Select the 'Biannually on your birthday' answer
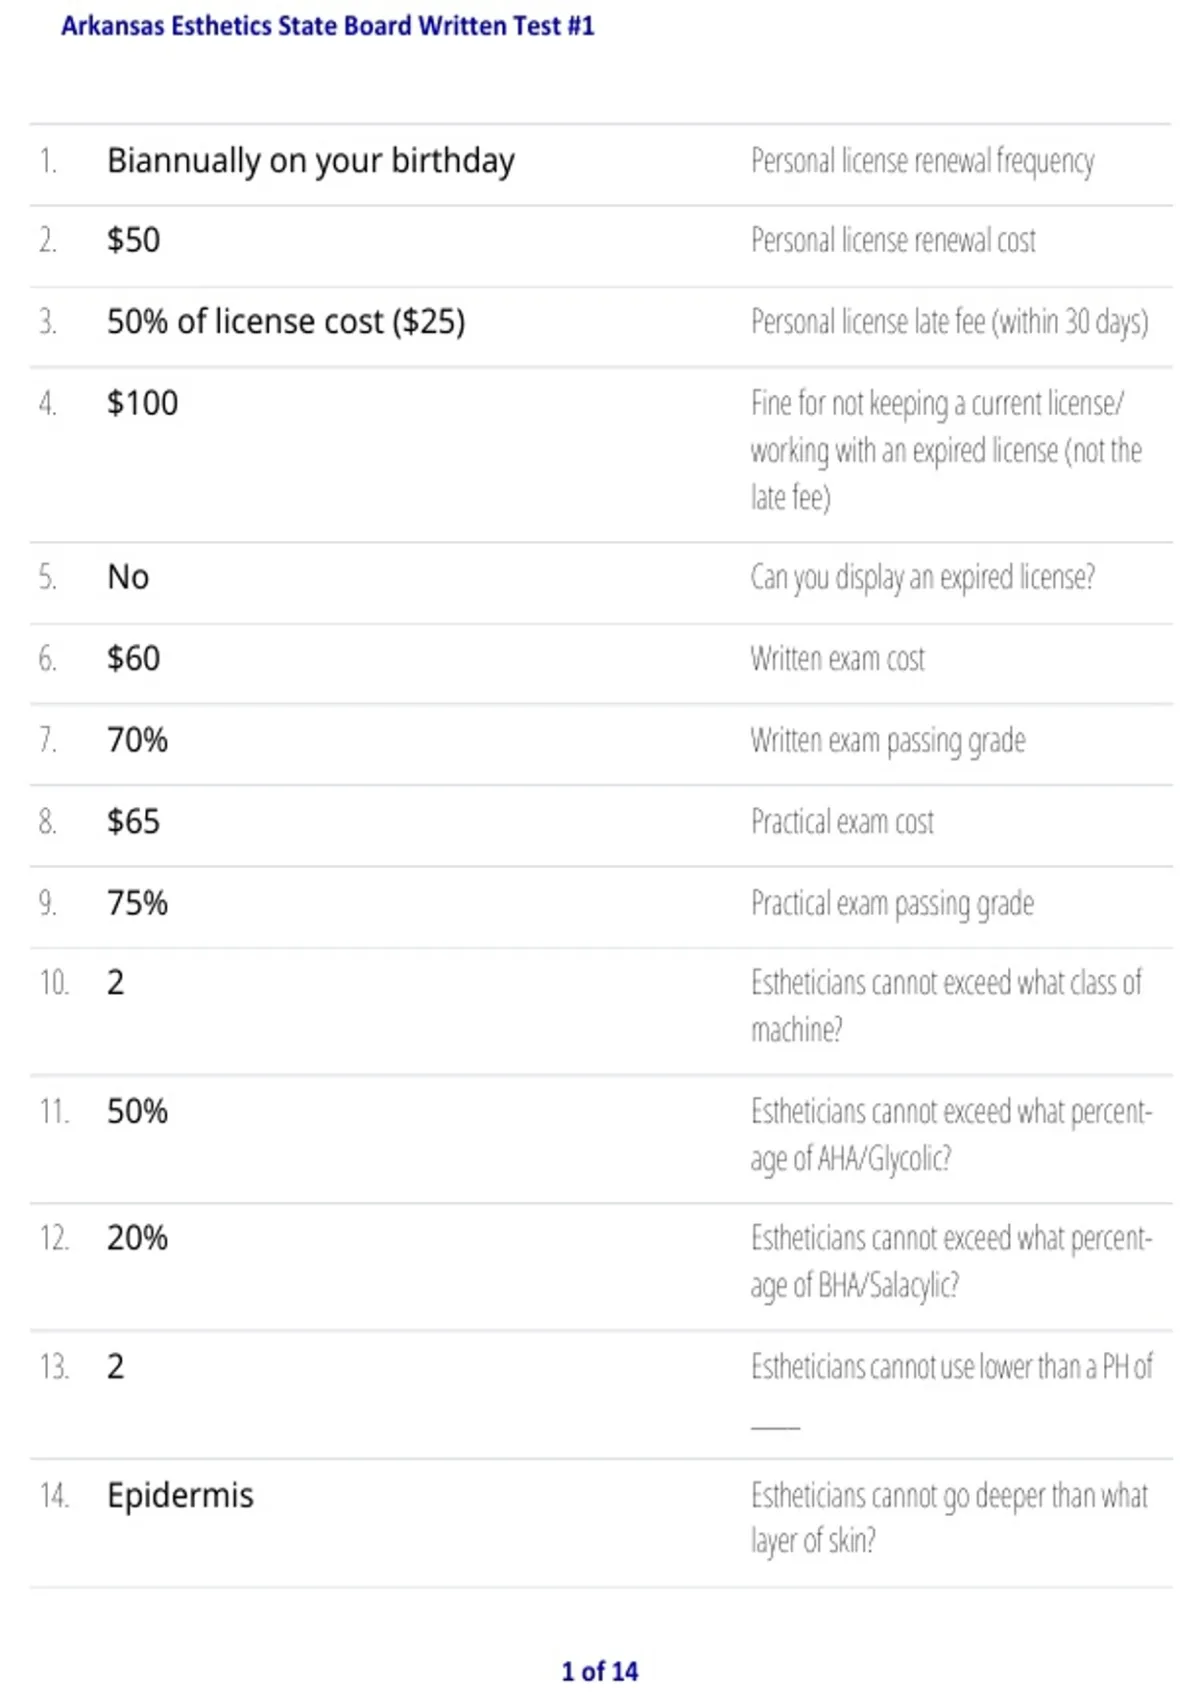 click(311, 161)
